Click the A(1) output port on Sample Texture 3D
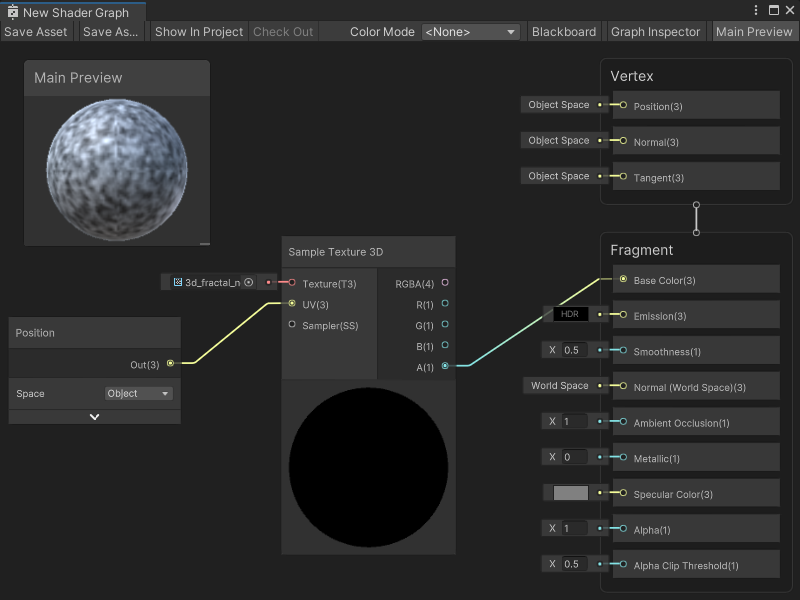 click(446, 366)
